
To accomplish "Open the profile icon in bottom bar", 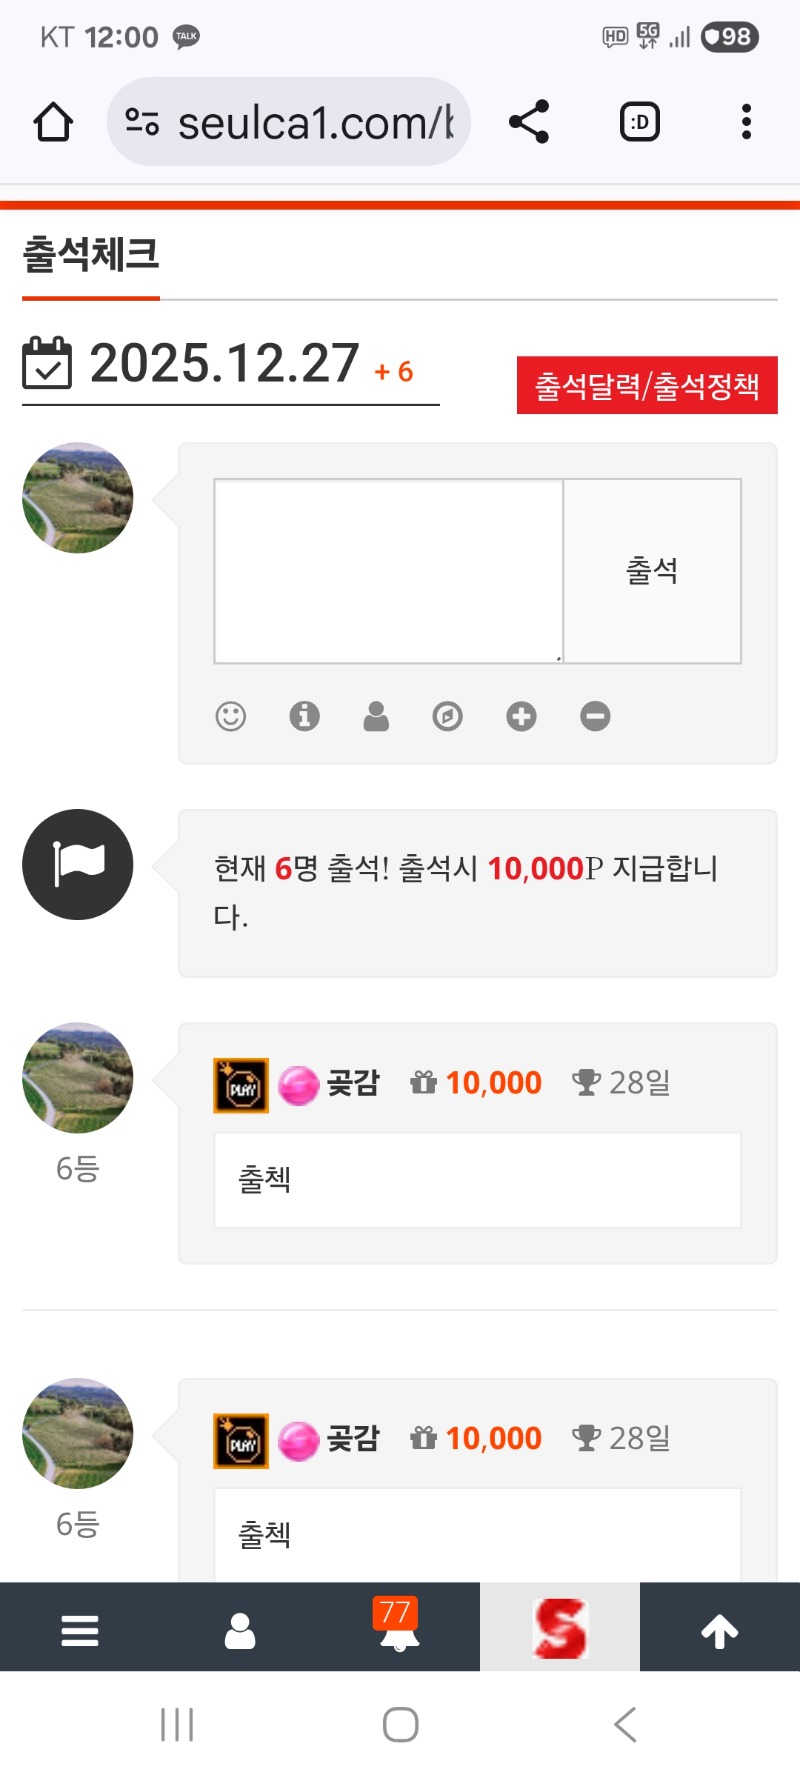I will pyautogui.click(x=240, y=1631).
